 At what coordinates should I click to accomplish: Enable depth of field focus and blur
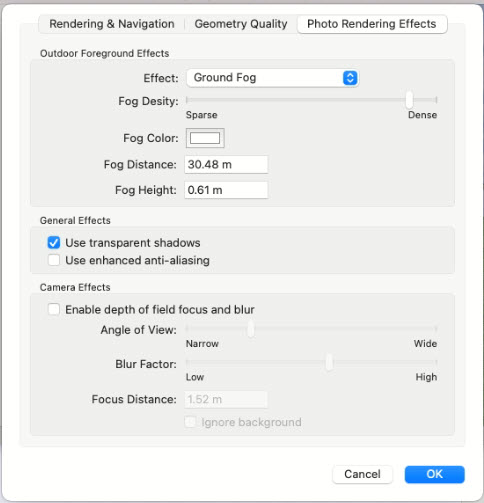click(x=54, y=309)
